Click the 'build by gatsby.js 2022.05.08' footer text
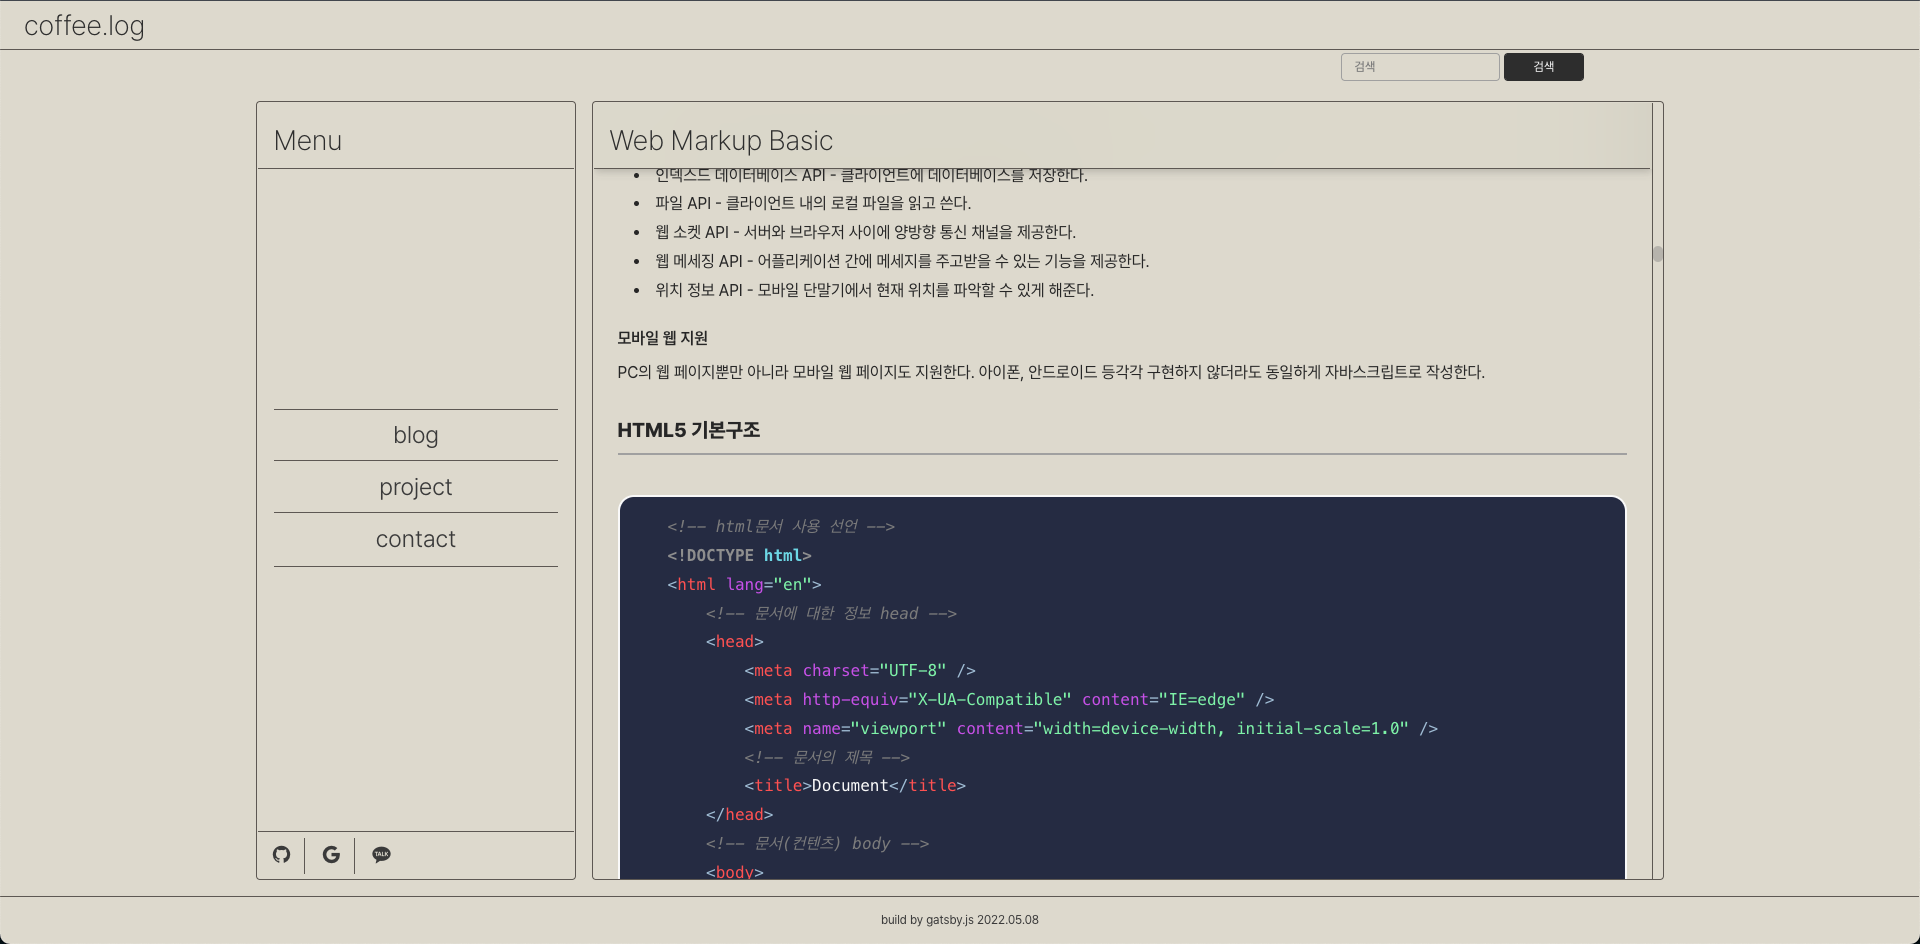Viewport: 1920px width, 944px height. (x=959, y=919)
